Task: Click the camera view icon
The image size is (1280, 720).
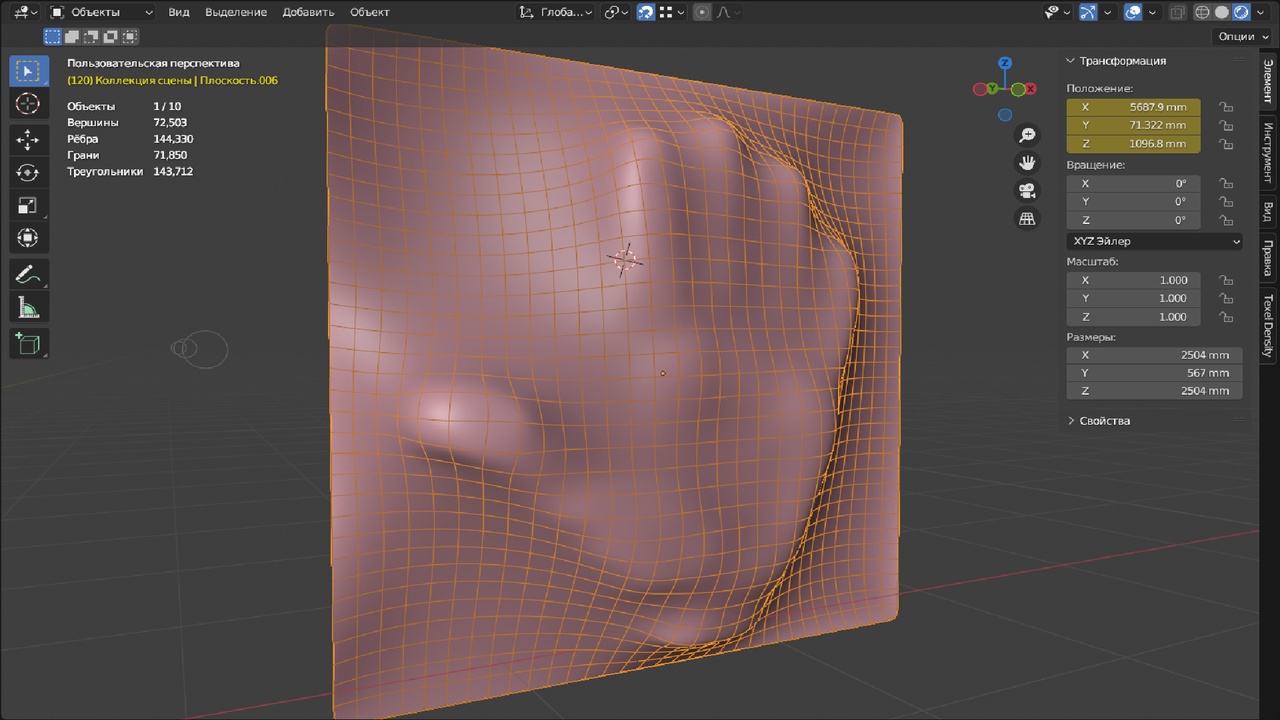Action: click(x=1027, y=190)
